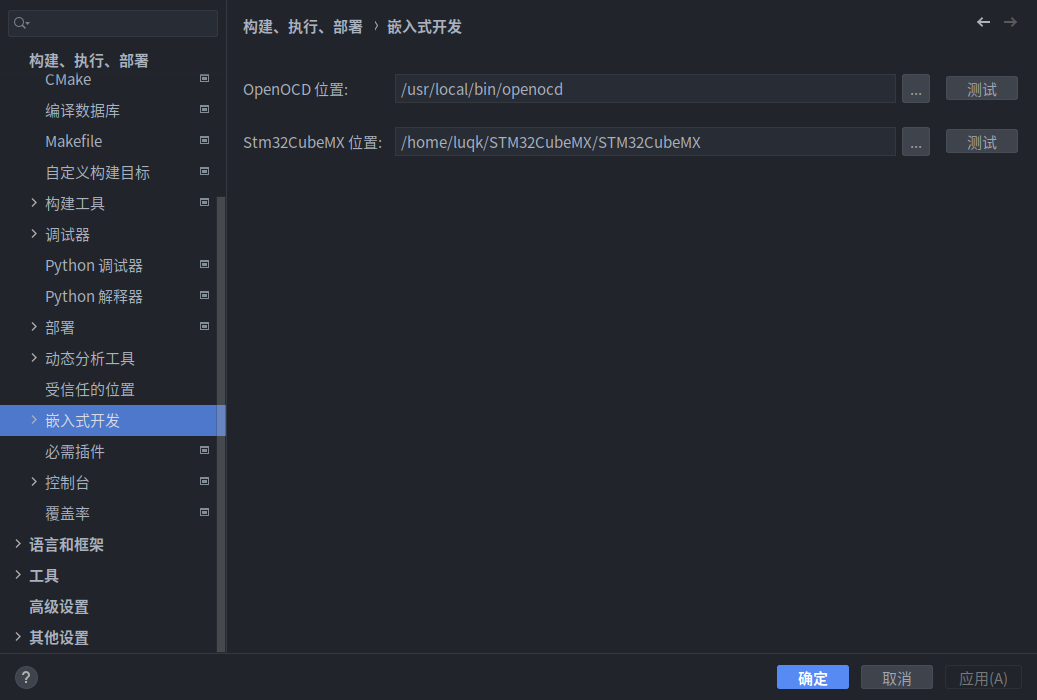Test the OpenOCD path with 测试 button
The height and width of the screenshot is (700, 1037).
(981, 88)
